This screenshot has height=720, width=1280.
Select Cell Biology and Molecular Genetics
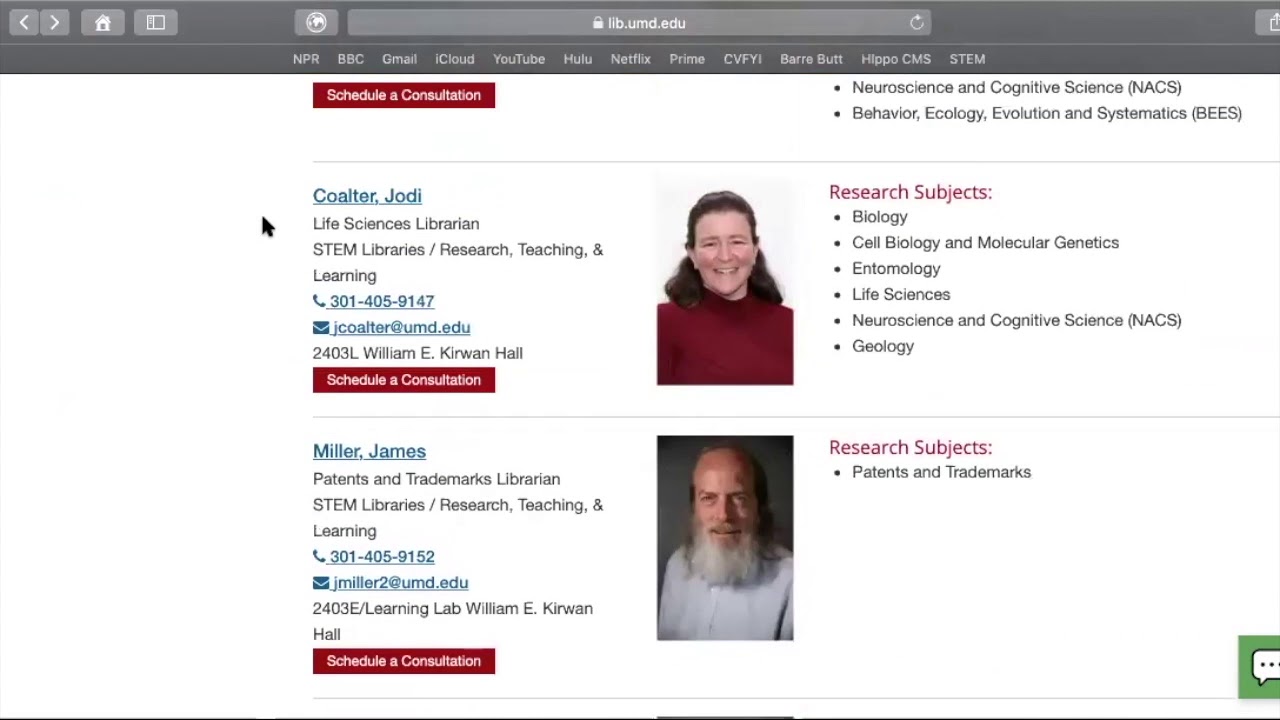coord(985,243)
